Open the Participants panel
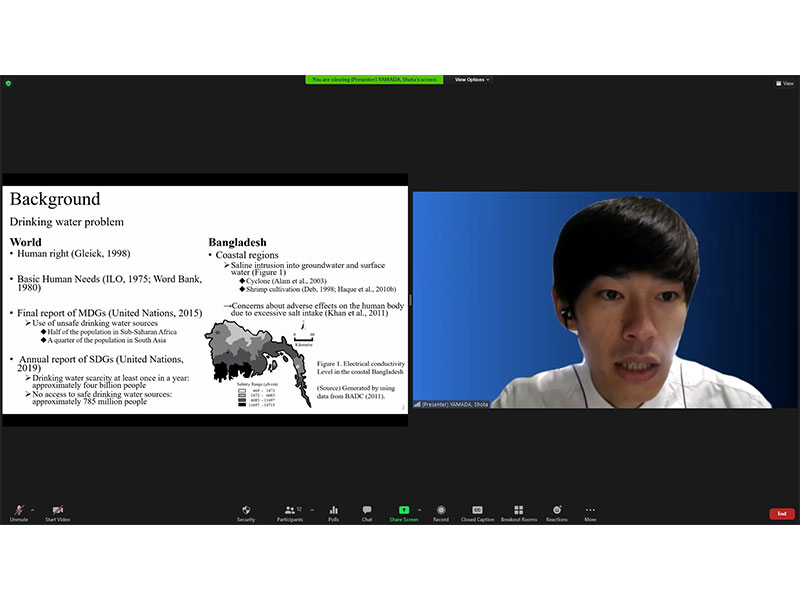The height and width of the screenshot is (600, 800). [x=291, y=512]
